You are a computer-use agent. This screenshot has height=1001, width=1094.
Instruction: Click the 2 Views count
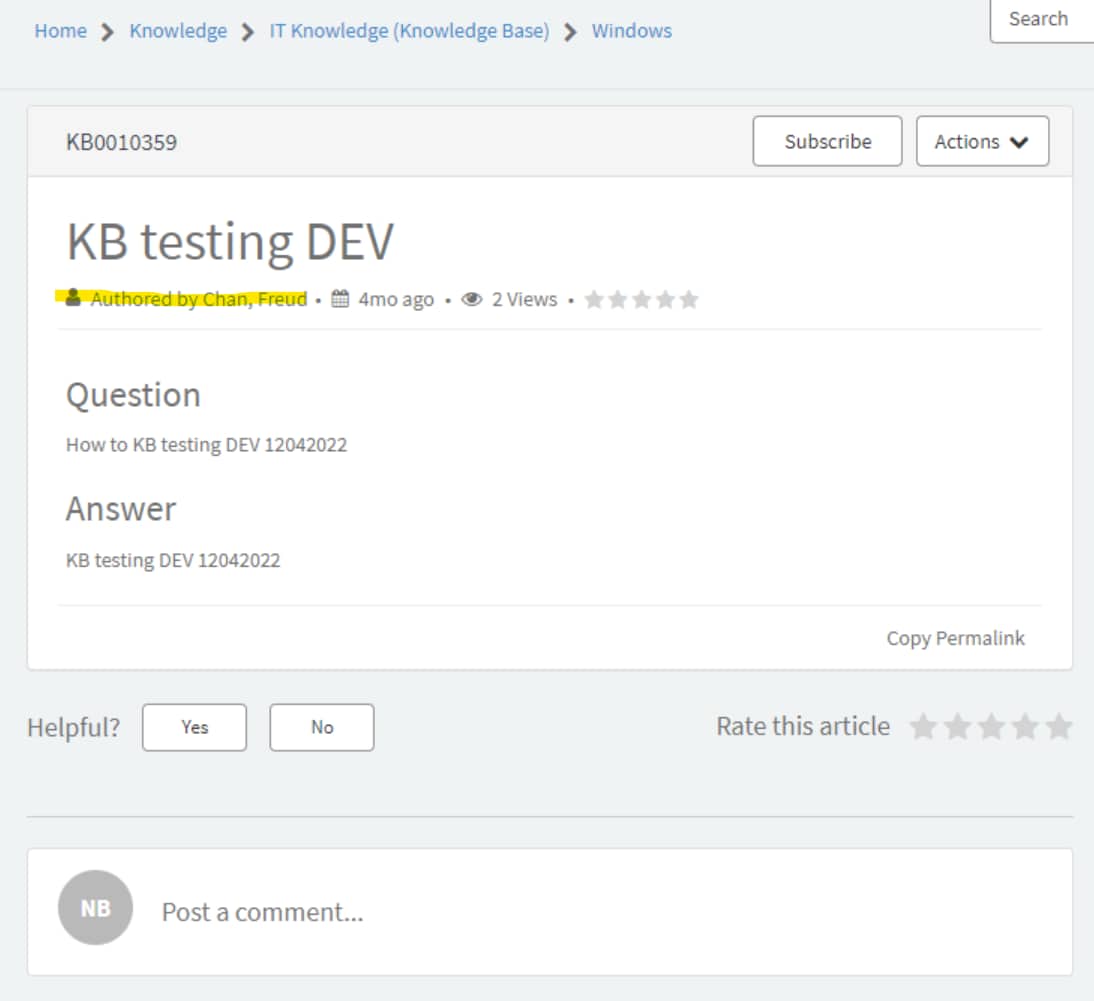point(525,299)
